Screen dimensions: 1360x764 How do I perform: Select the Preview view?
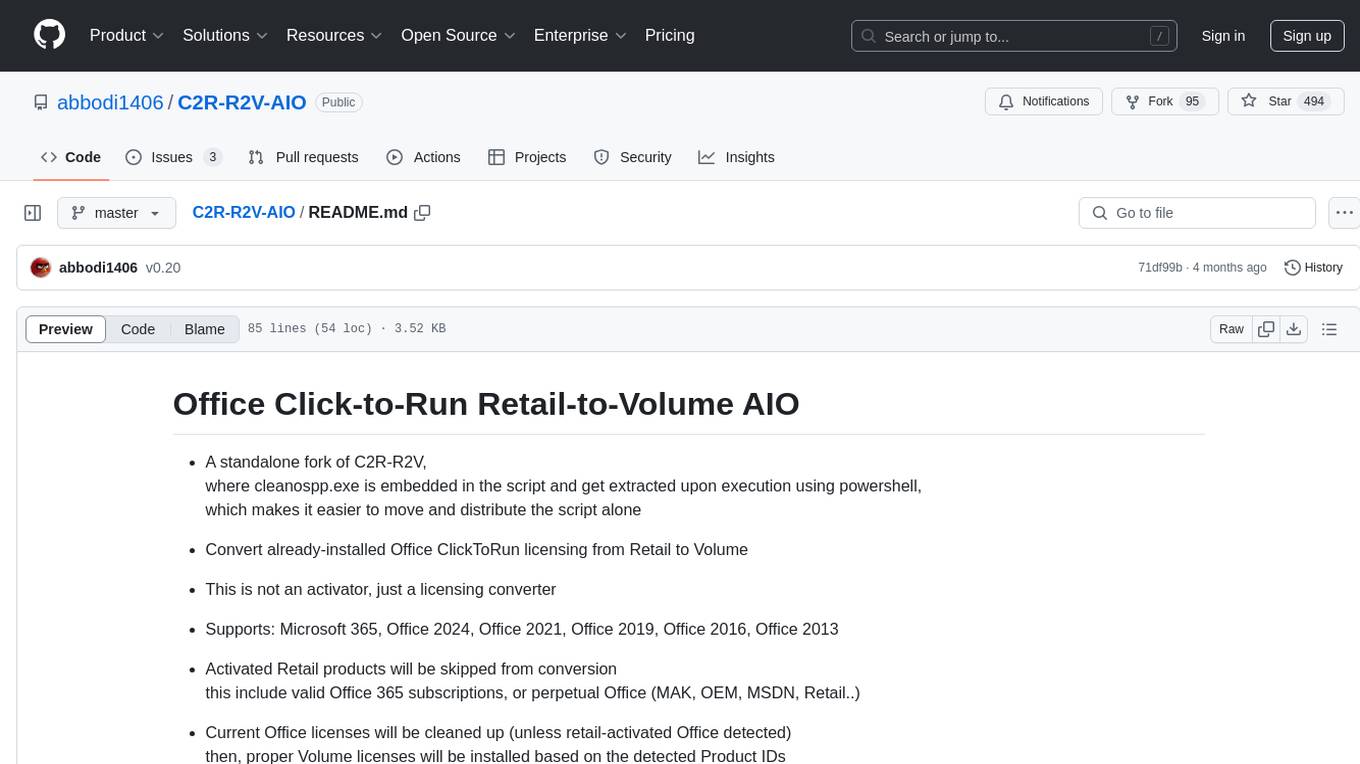(x=66, y=329)
